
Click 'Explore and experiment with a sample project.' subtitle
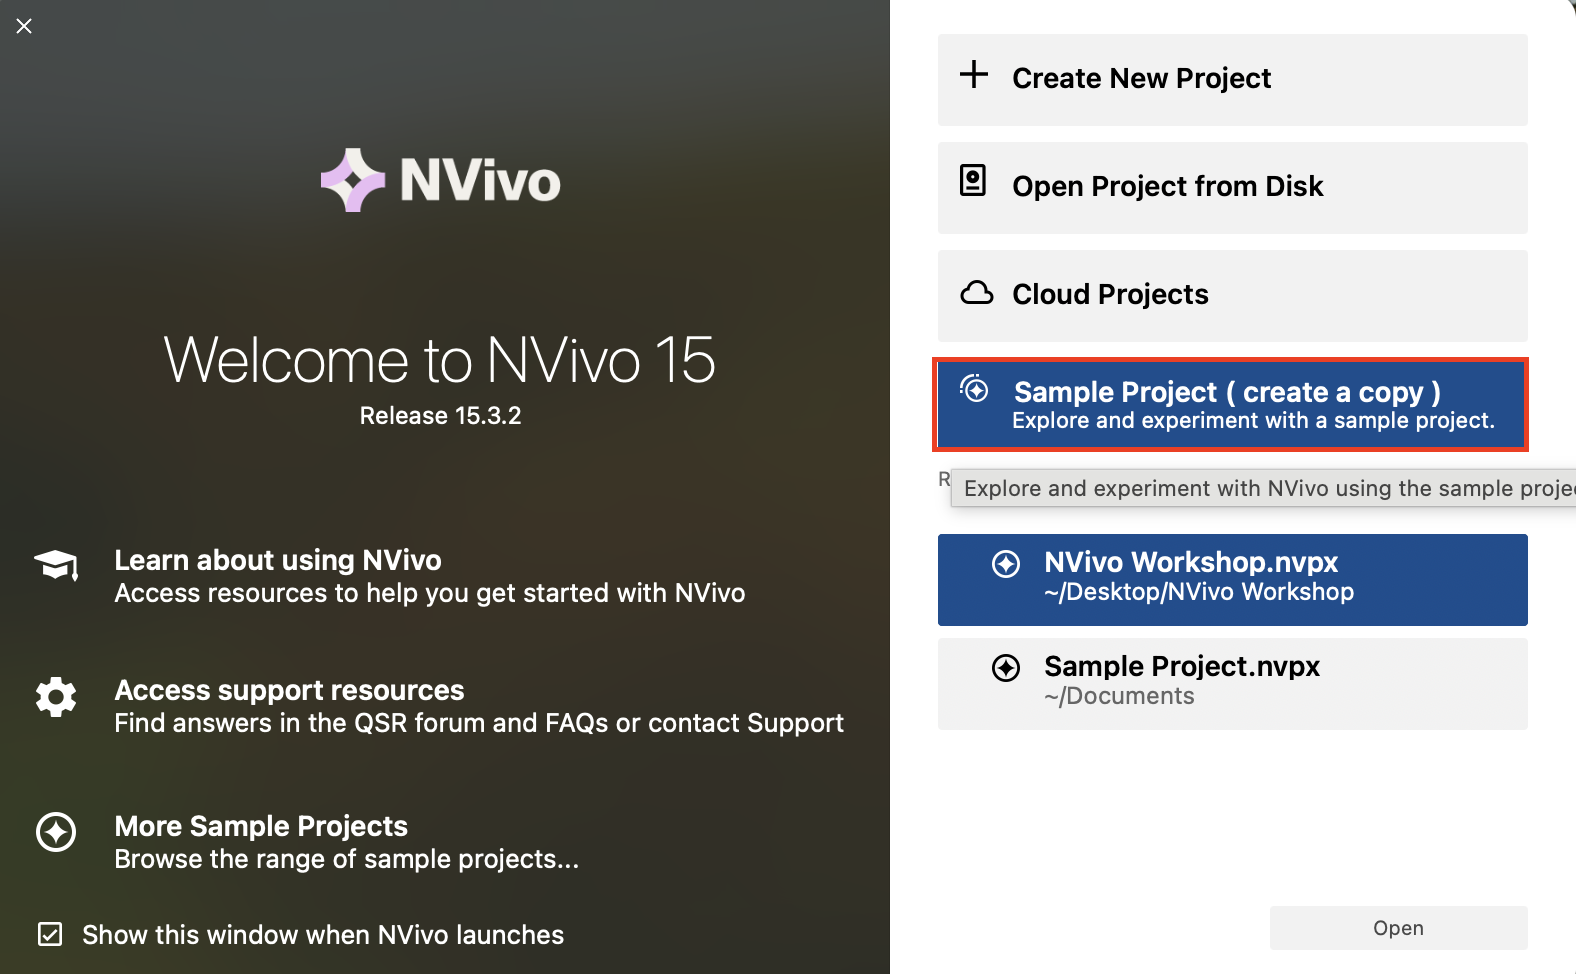pos(1253,421)
